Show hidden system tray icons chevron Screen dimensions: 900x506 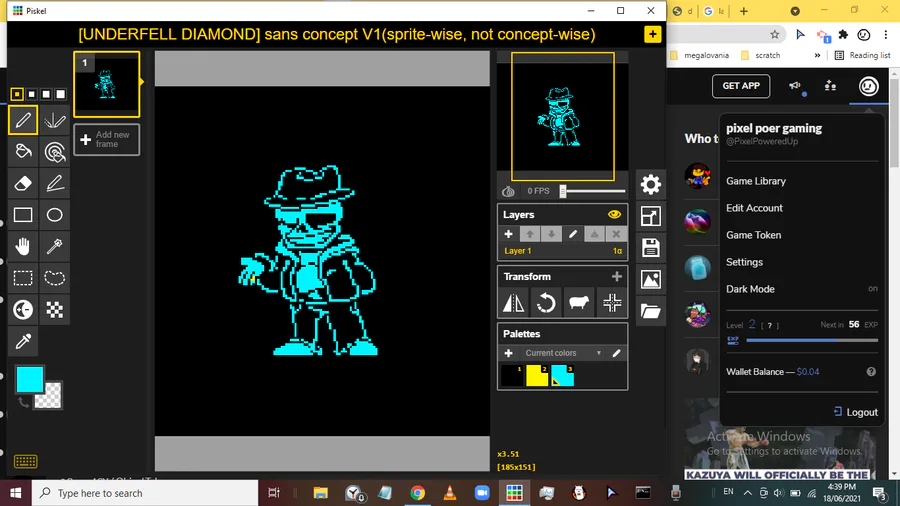coord(747,492)
